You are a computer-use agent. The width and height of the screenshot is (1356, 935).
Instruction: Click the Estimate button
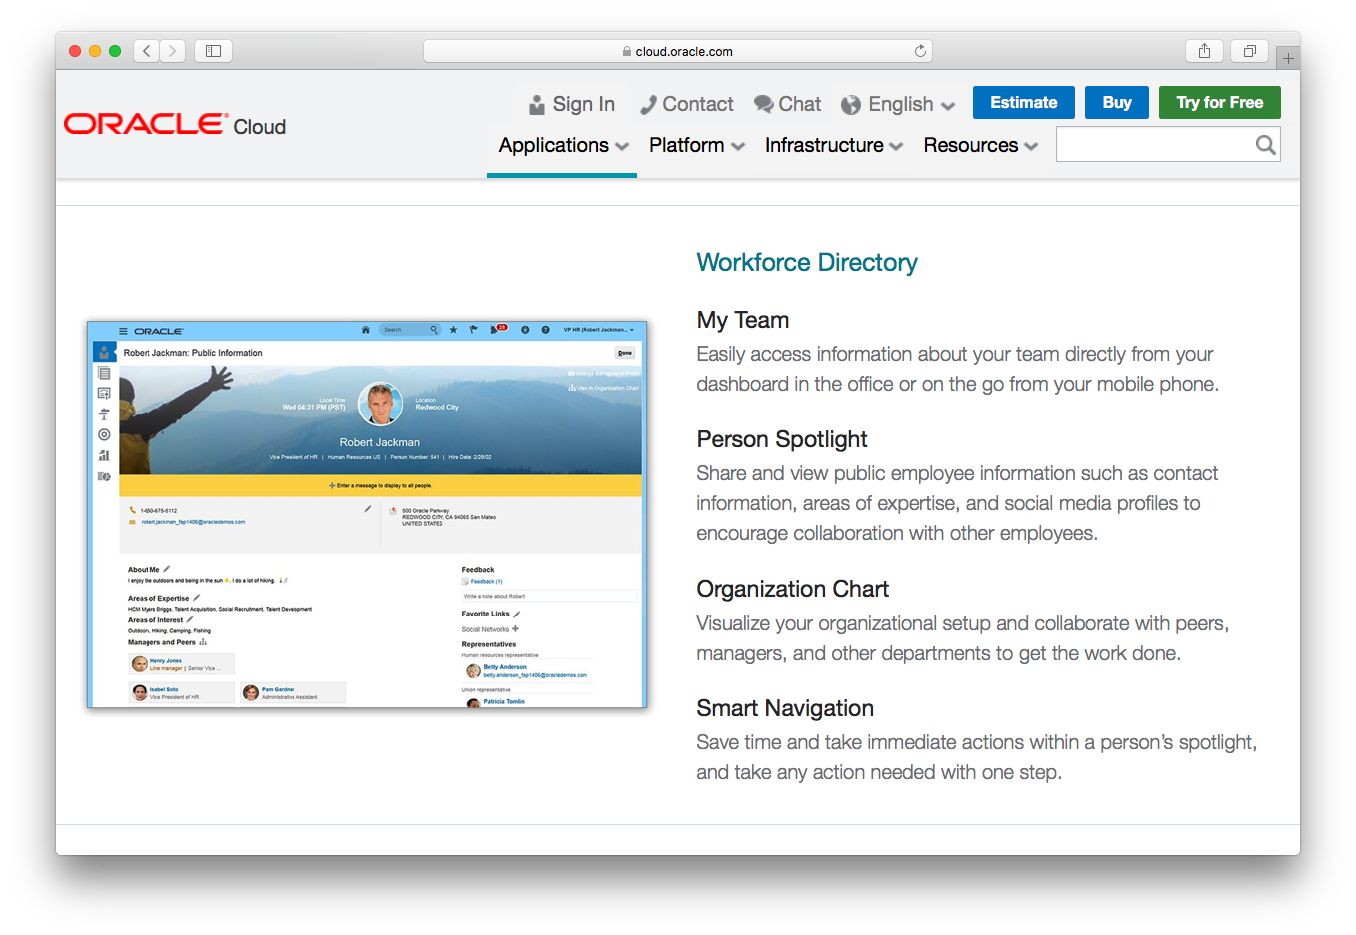[x=1024, y=102]
